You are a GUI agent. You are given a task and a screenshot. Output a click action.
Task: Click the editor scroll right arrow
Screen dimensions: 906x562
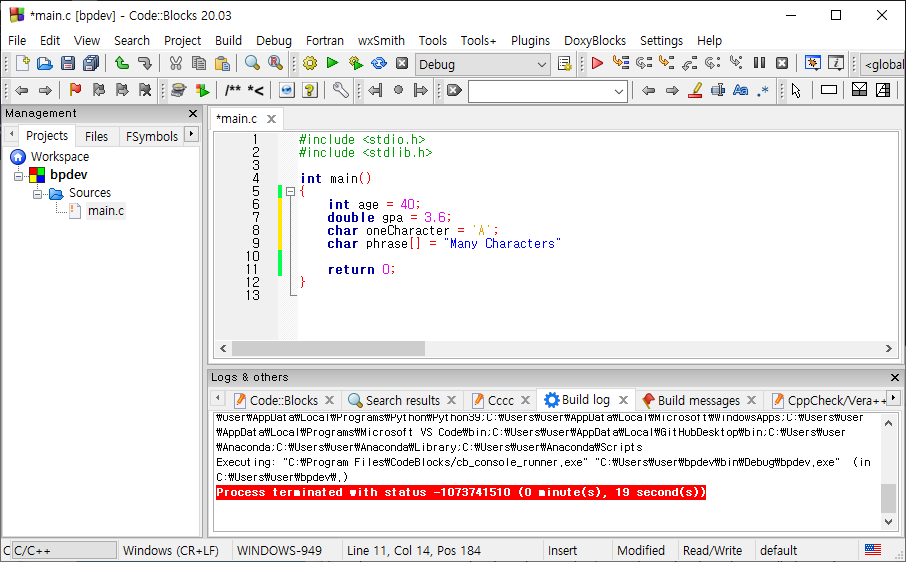[x=889, y=348]
